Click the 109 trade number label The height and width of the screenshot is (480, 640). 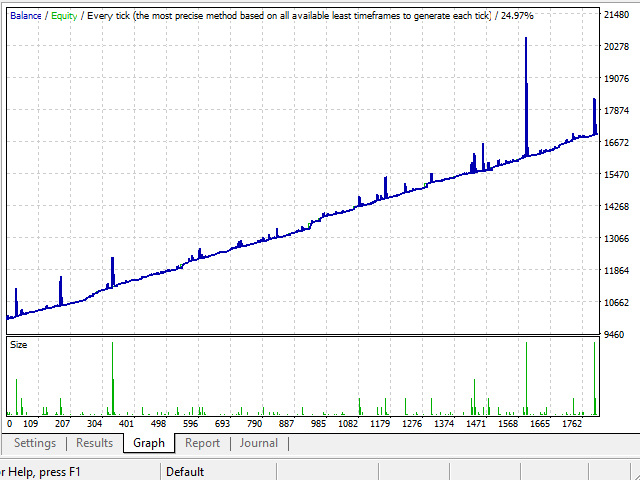point(31,424)
